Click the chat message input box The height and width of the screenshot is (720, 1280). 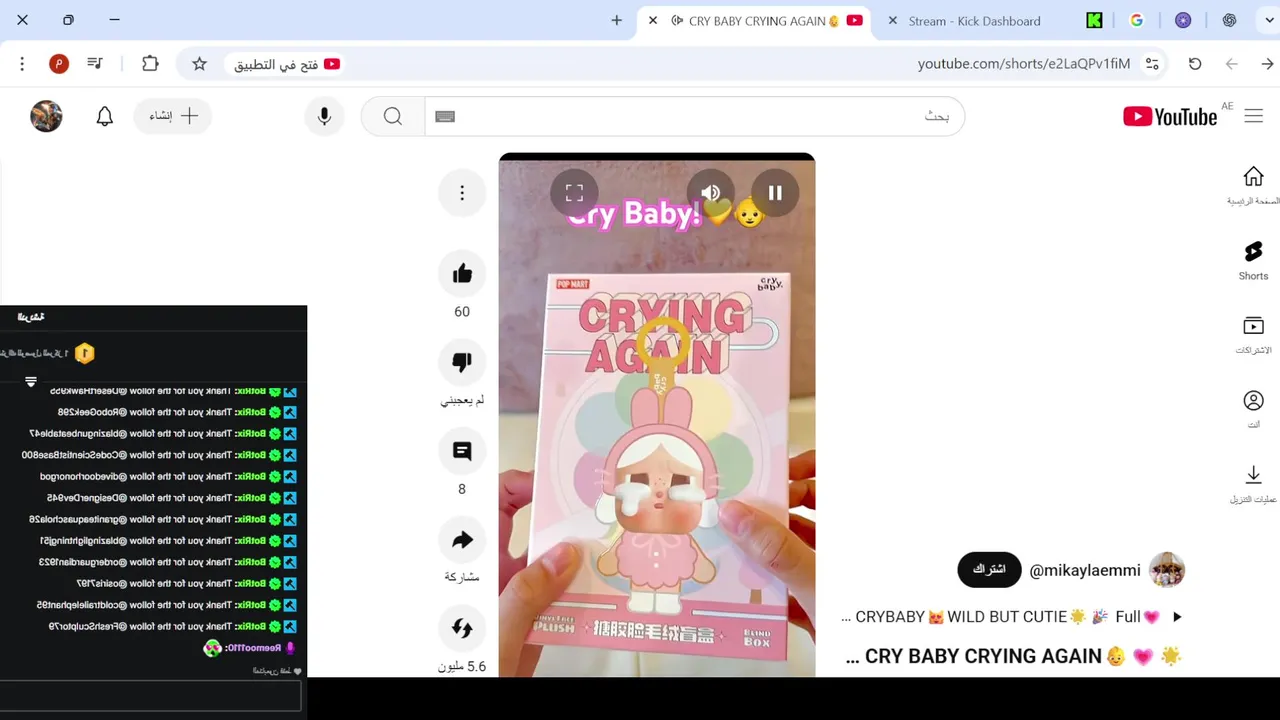pos(150,697)
